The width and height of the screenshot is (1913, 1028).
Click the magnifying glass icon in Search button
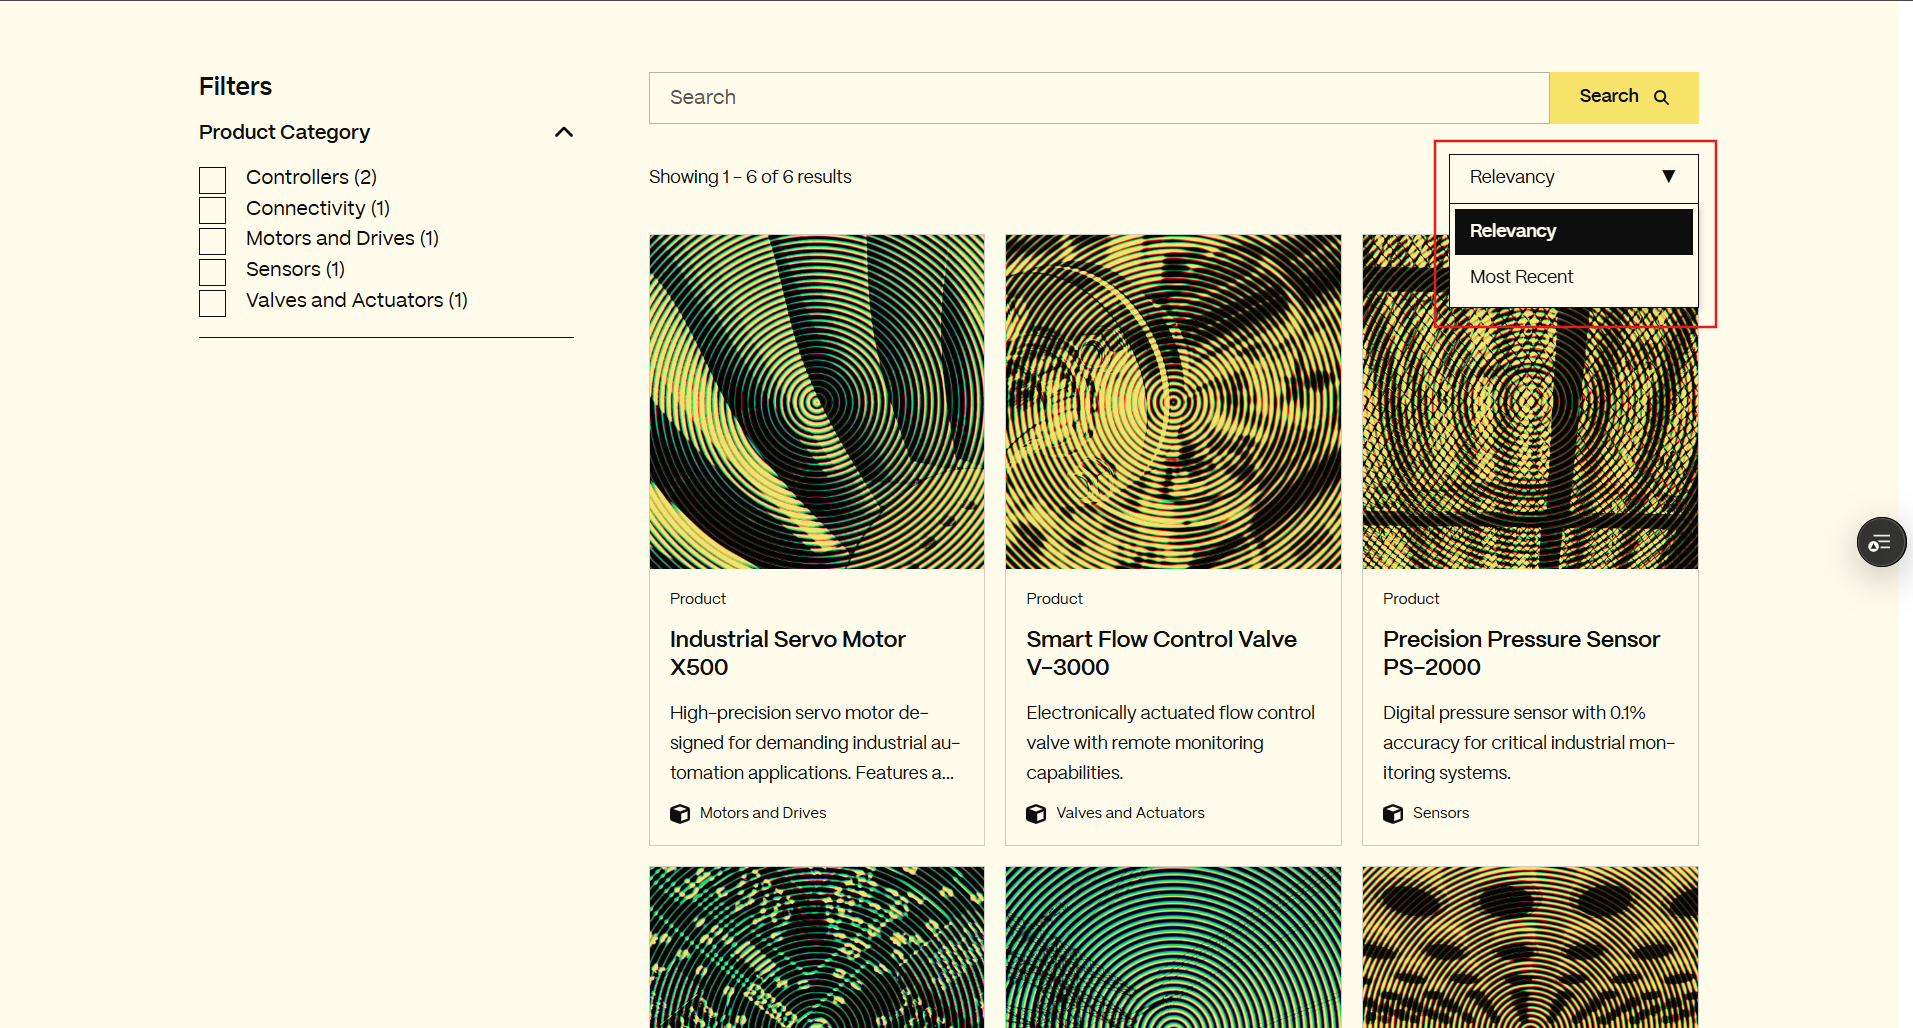1661,97
